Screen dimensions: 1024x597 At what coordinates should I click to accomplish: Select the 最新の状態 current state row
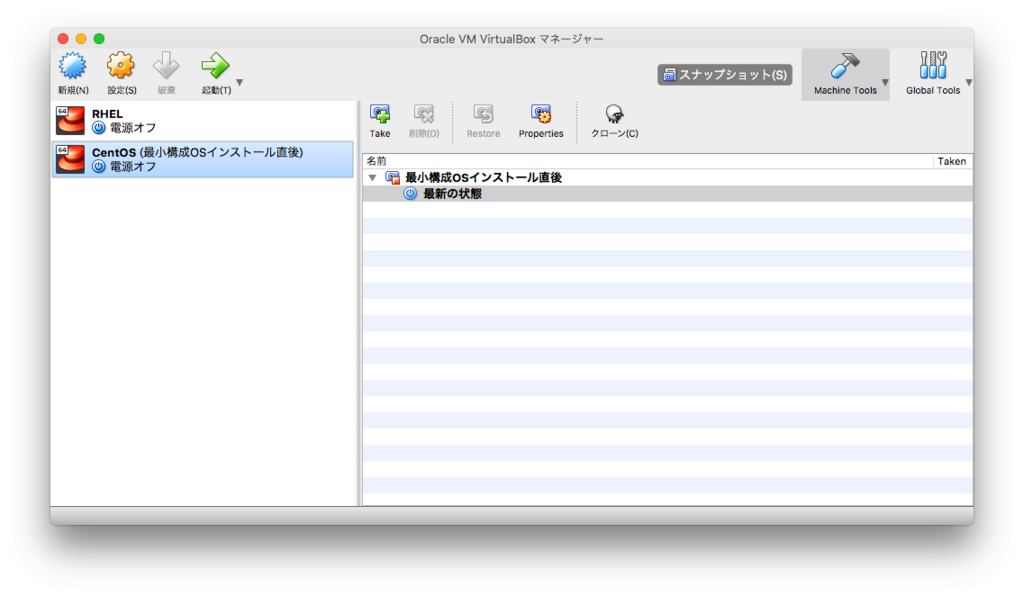(x=667, y=193)
